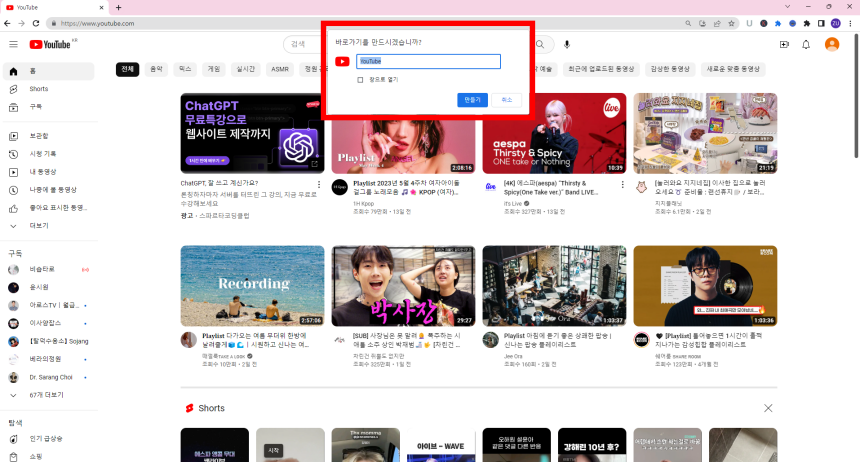The height and width of the screenshot is (462, 860).
Task: Open the tab search dropdown arrow
Action: point(787,7)
